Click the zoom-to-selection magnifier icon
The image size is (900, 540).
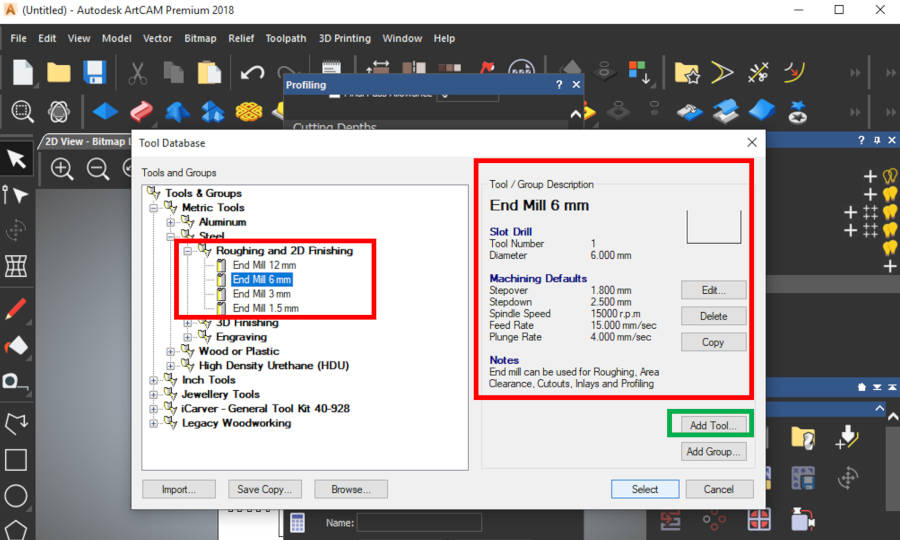click(x=22, y=111)
